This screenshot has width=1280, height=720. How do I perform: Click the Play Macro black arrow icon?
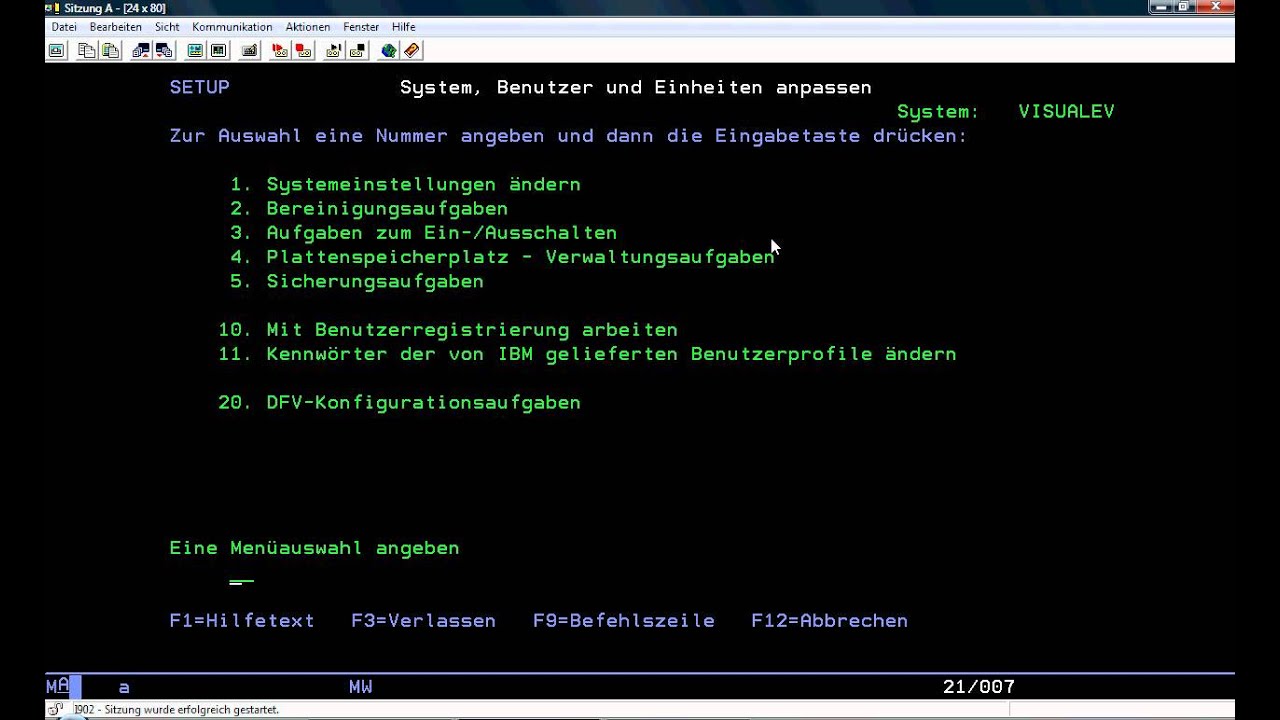pyautogui.click(x=334, y=50)
